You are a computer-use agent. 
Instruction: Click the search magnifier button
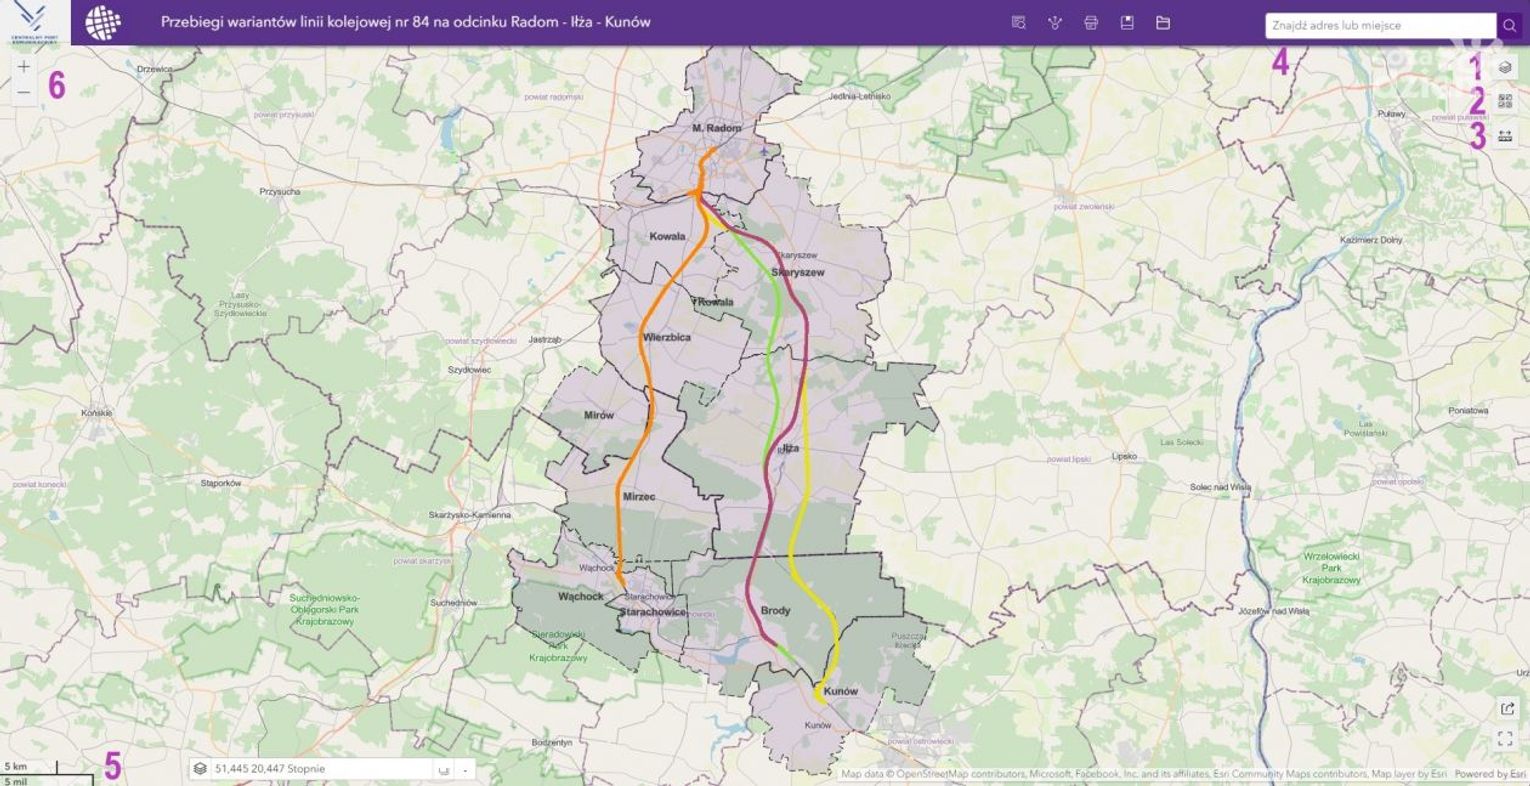pos(1509,25)
